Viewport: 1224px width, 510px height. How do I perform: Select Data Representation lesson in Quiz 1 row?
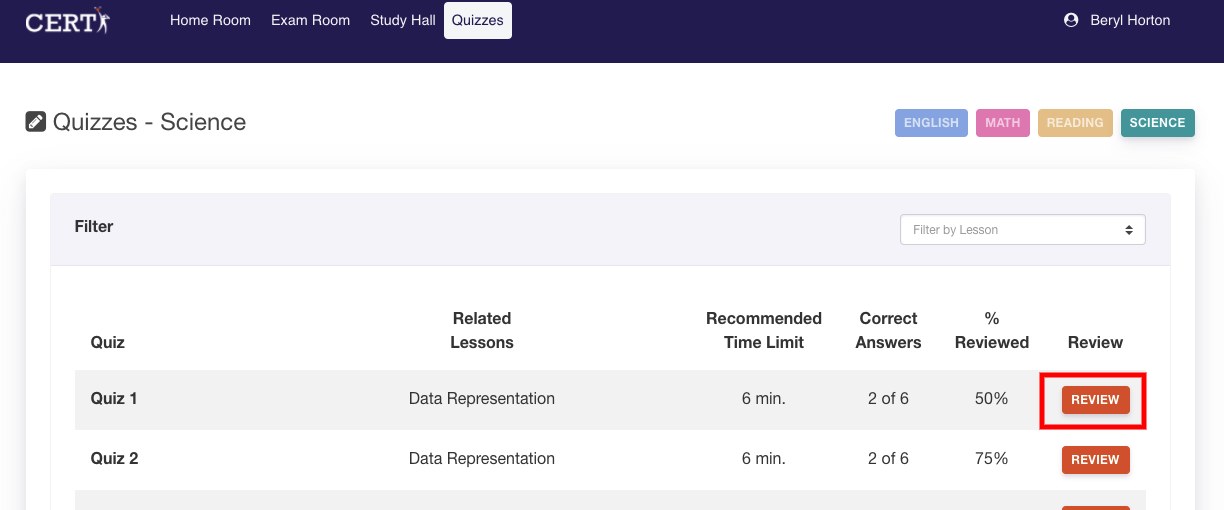pos(481,399)
